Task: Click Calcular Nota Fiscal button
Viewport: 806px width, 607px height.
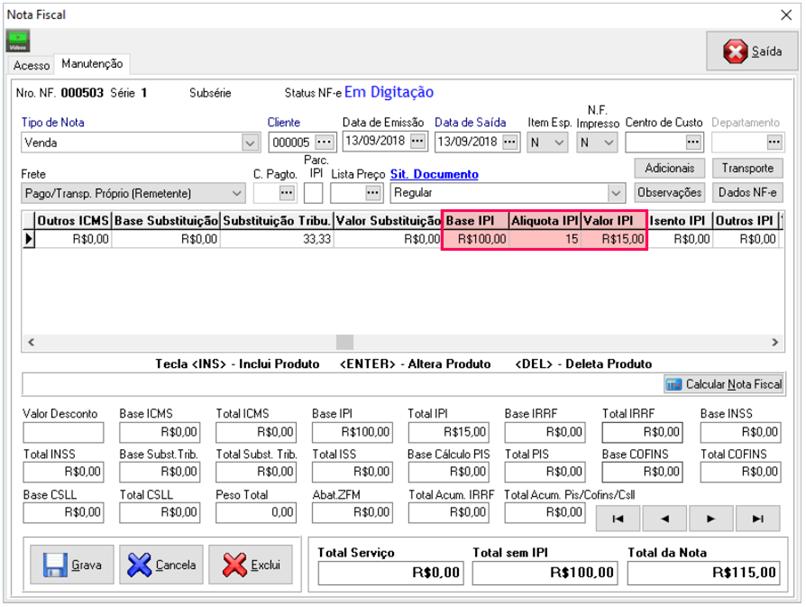Action: pos(724,384)
